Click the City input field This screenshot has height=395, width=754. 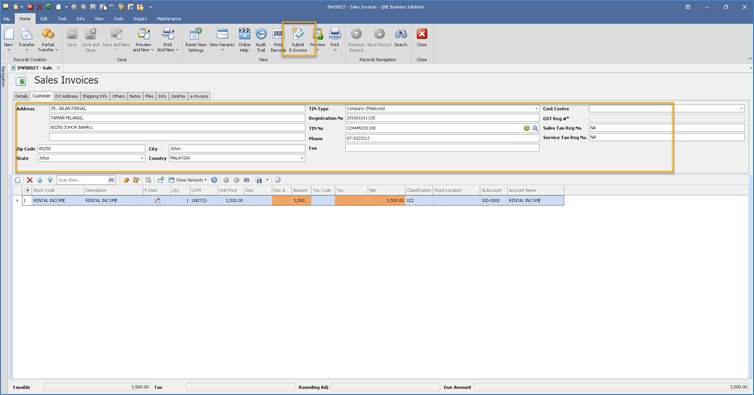(x=237, y=149)
